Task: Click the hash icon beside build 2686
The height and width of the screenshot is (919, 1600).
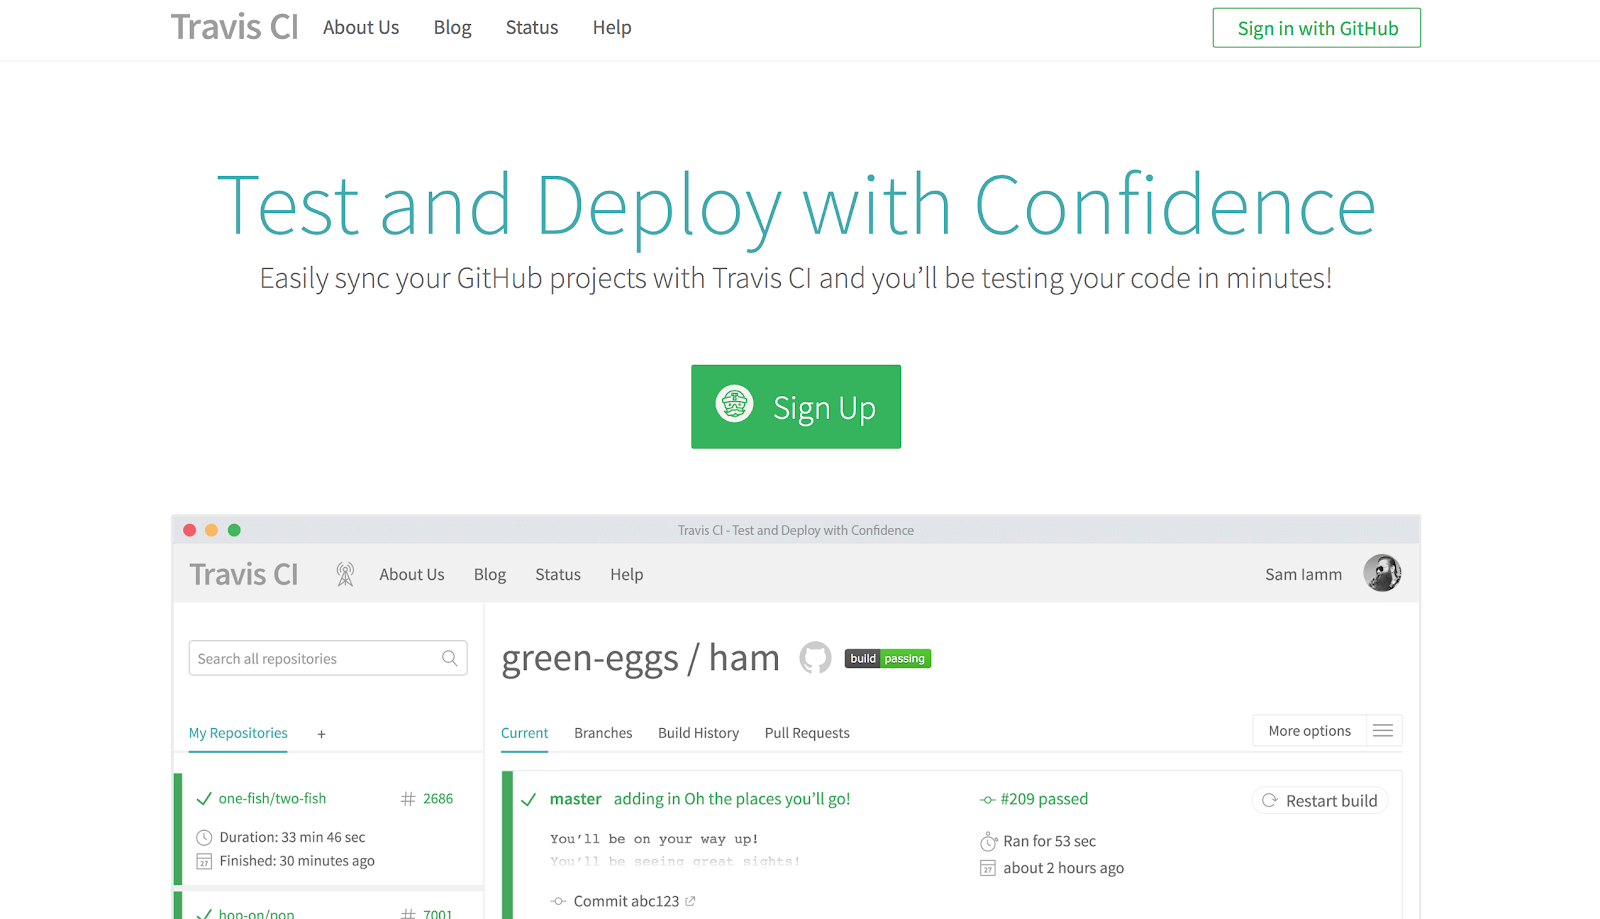Action: point(408,799)
